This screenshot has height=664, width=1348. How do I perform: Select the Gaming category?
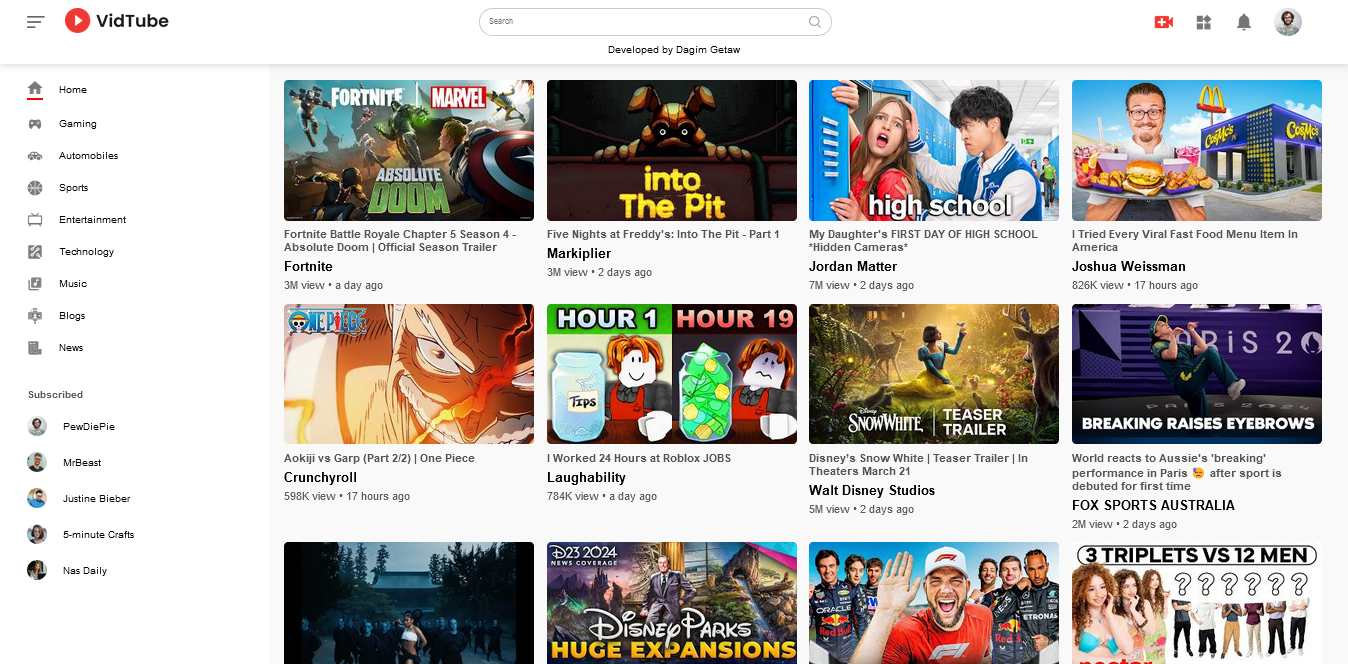[78, 124]
